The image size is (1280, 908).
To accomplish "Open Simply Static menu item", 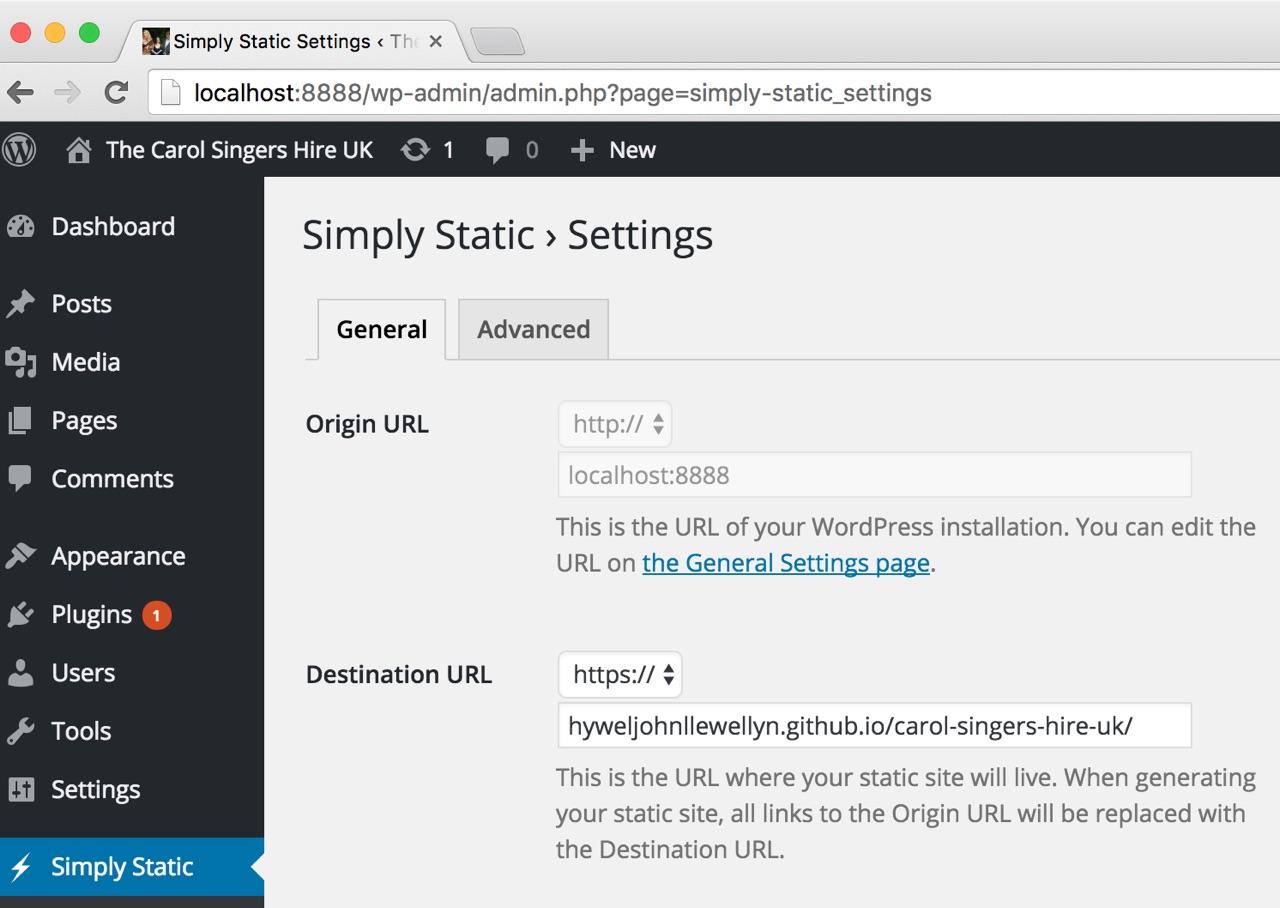I will click(x=132, y=867).
